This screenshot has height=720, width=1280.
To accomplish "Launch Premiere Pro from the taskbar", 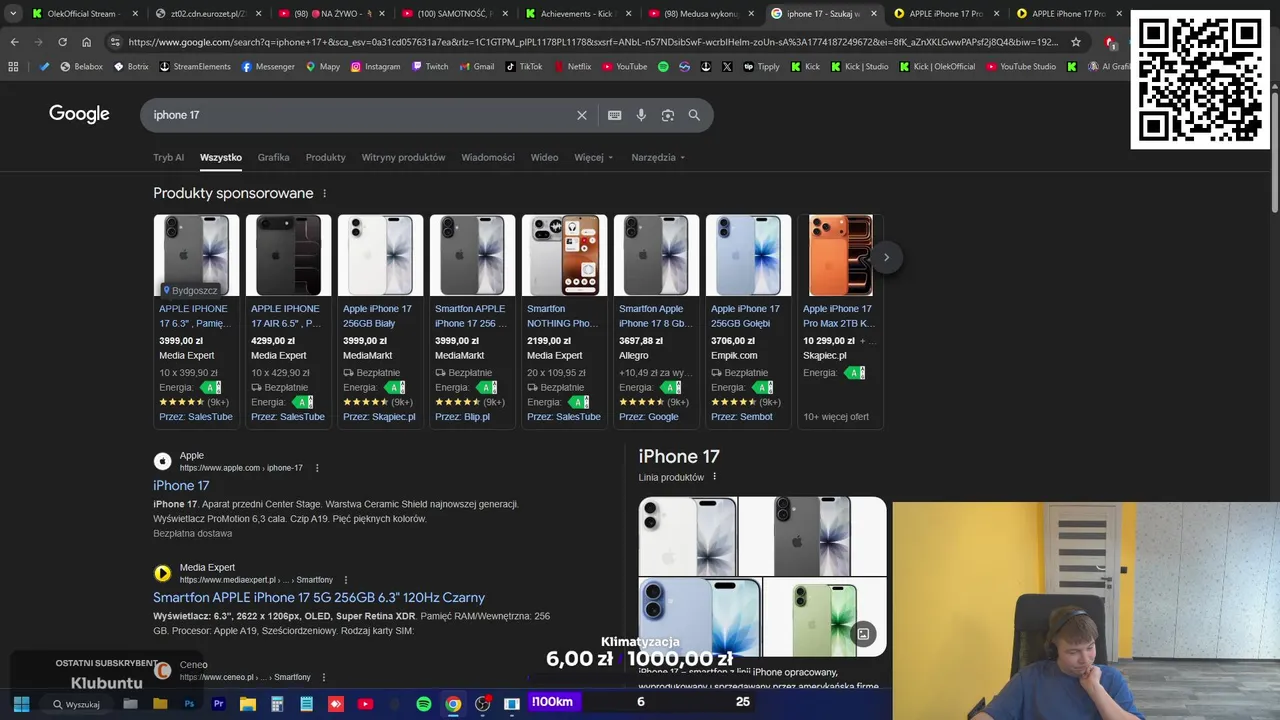I will (218, 704).
